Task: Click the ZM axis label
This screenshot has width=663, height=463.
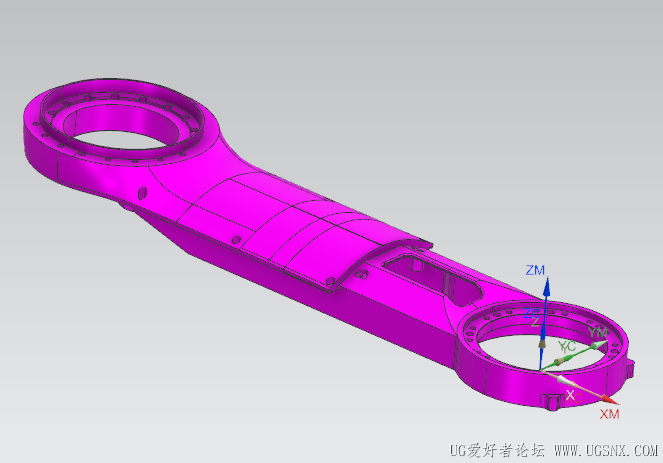Action: (535, 270)
